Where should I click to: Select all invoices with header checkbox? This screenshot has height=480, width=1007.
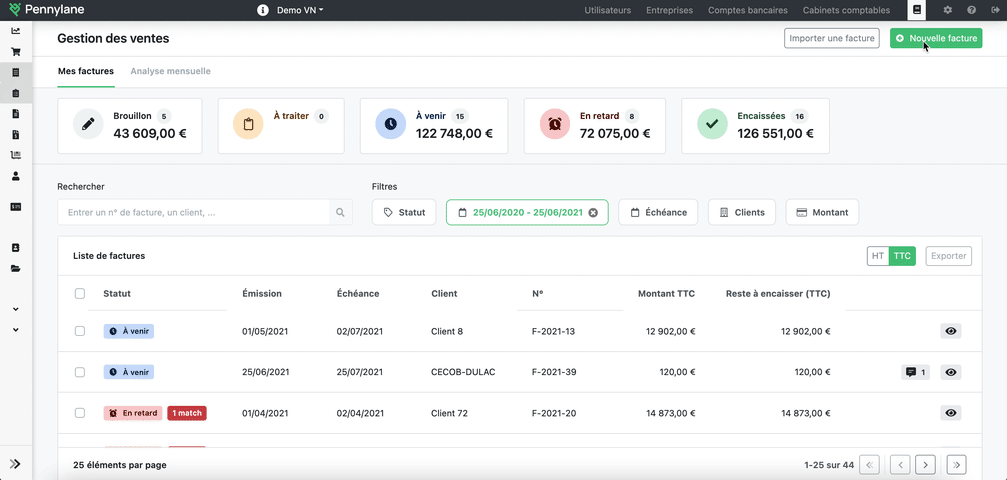coord(80,294)
